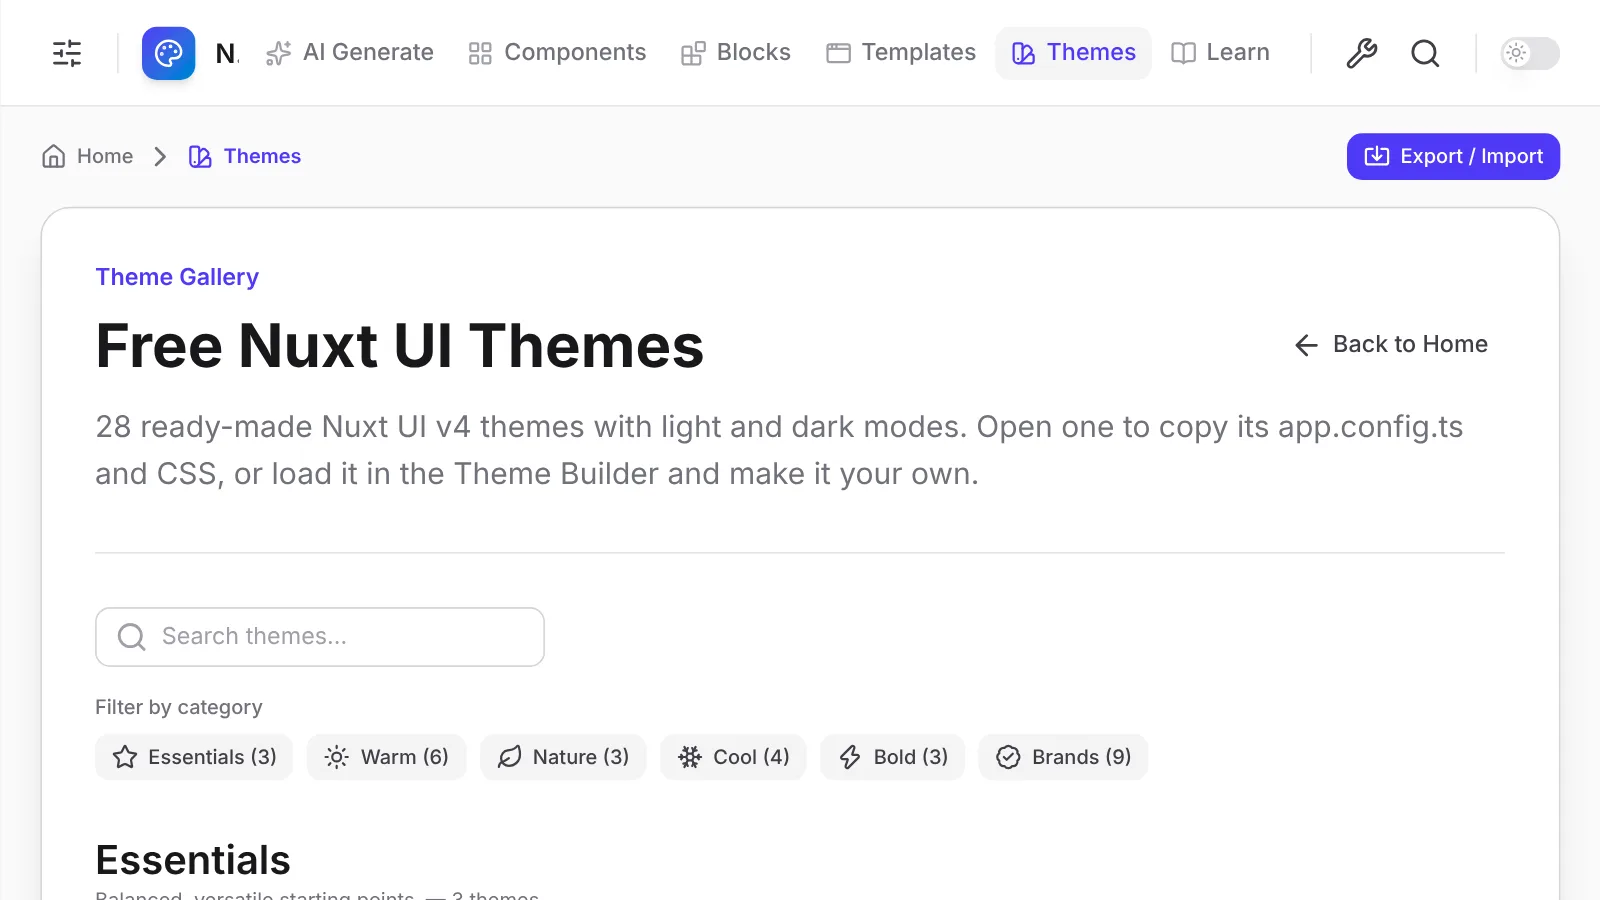Open the Learn nav item
Viewport: 1600px width, 900px height.
click(1220, 53)
